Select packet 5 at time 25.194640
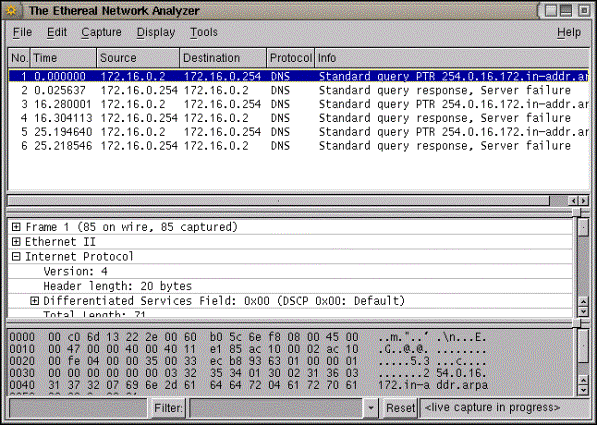Viewport: 597px width, 425px height. click(298, 132)
